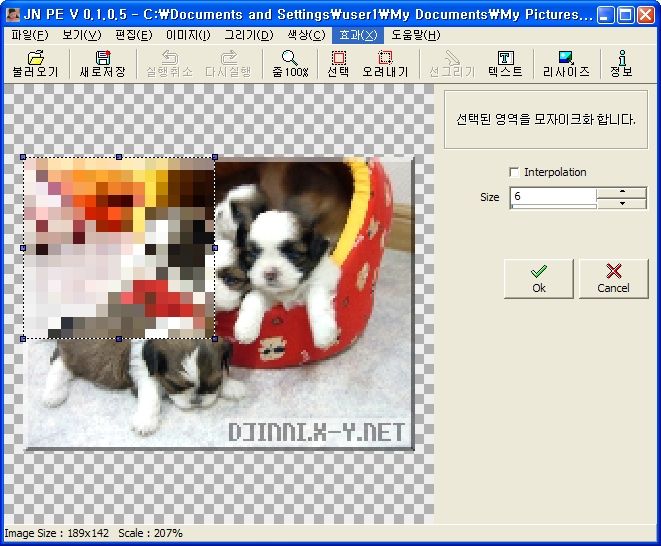Click top-middle selection handle
661x546 pixels.
coord(119,157)
